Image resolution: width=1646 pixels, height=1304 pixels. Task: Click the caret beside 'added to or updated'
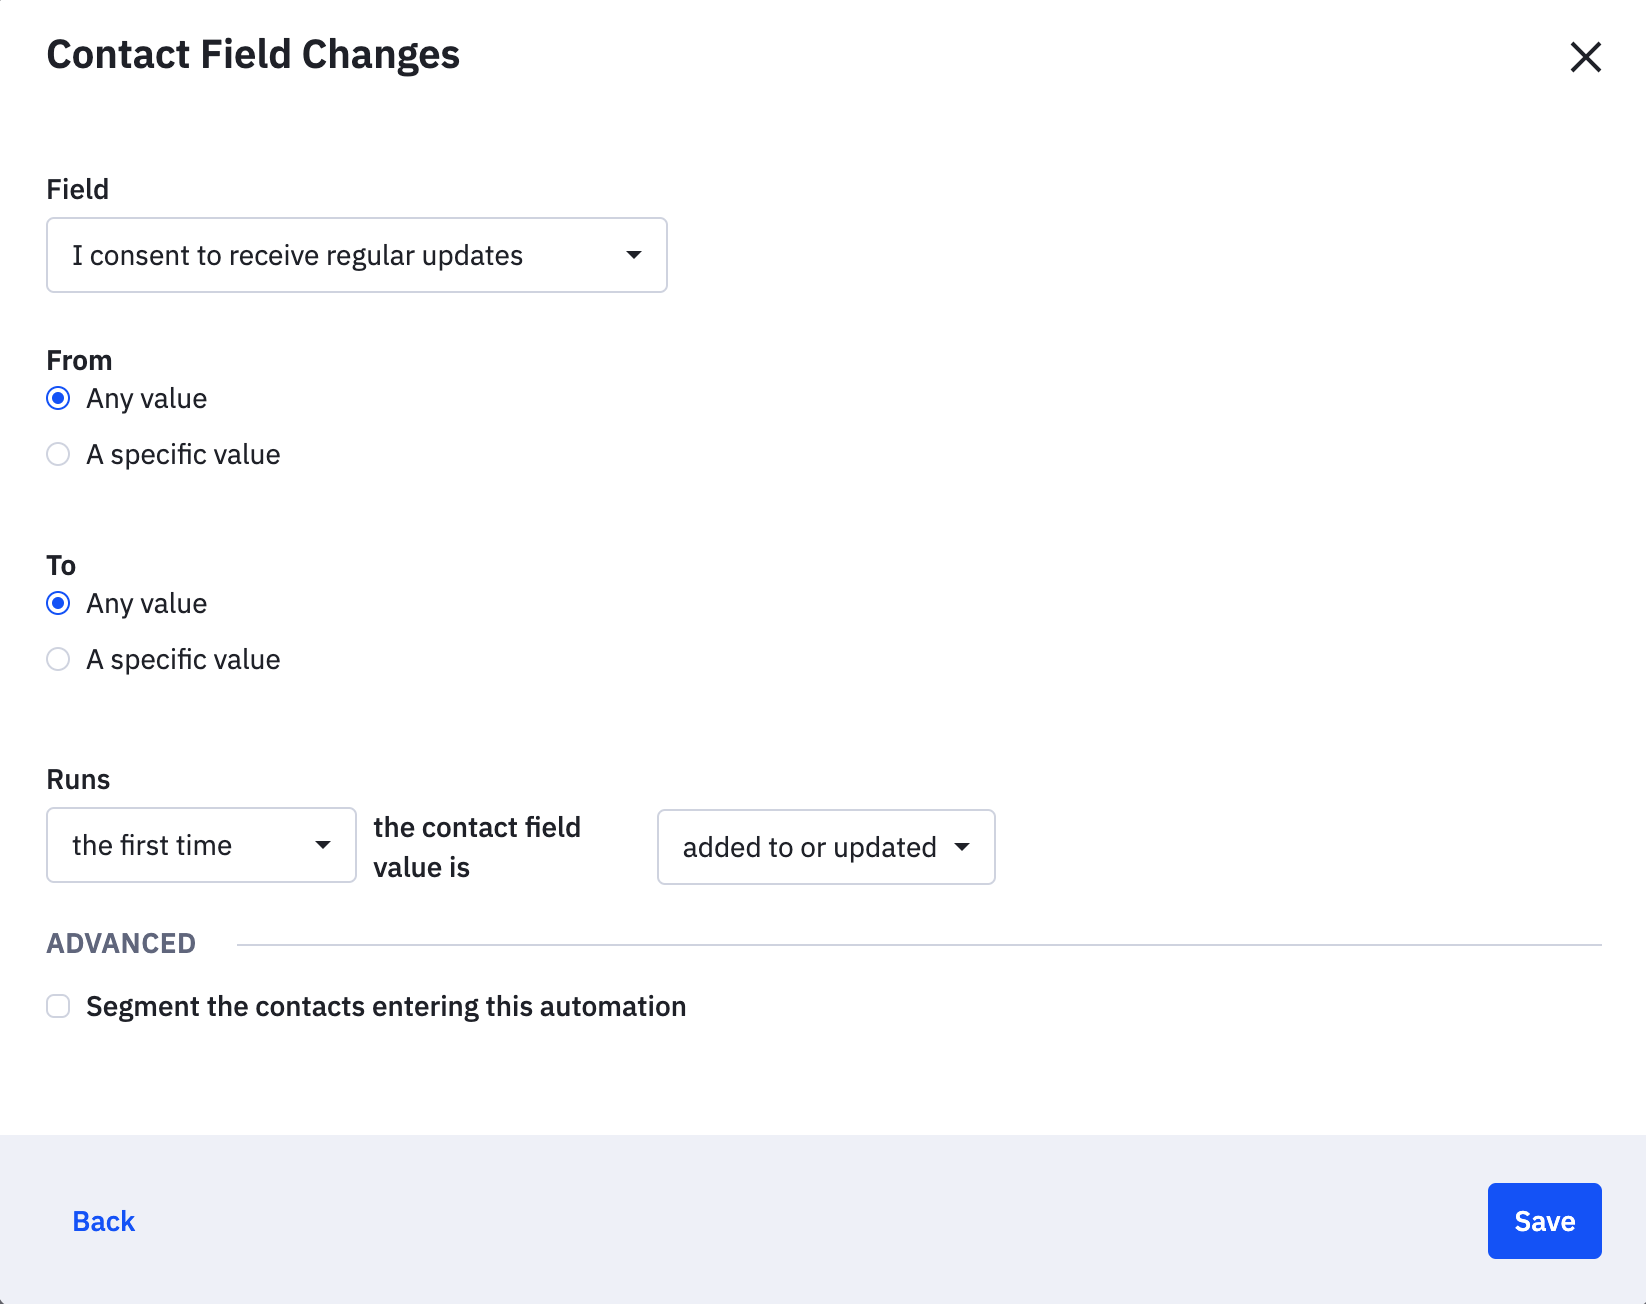pyautogui.click(x=962, y=847)
